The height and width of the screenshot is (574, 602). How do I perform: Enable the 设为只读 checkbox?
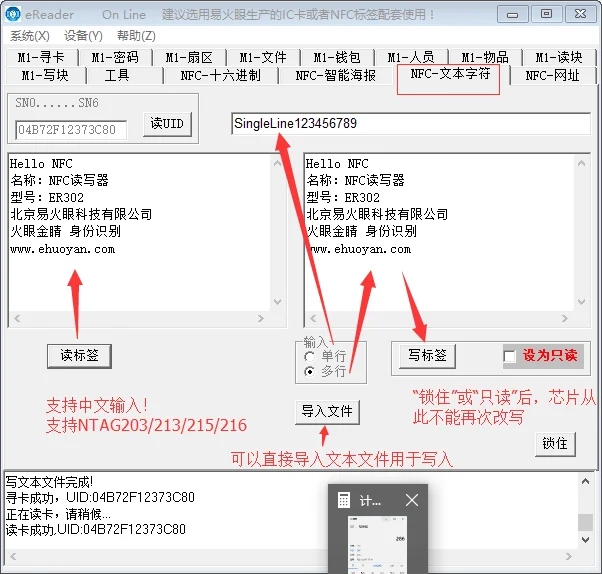510,356
